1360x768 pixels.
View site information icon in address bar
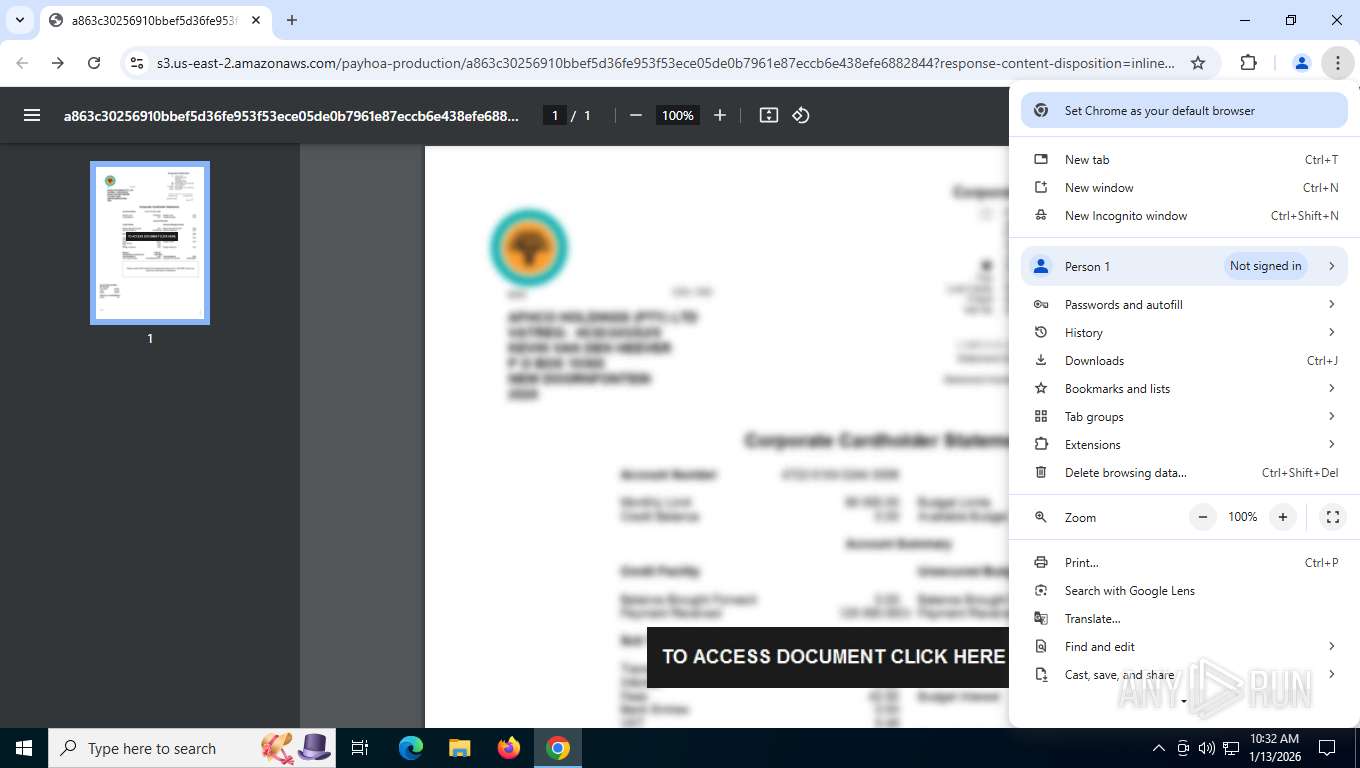[x=138, y=63]
